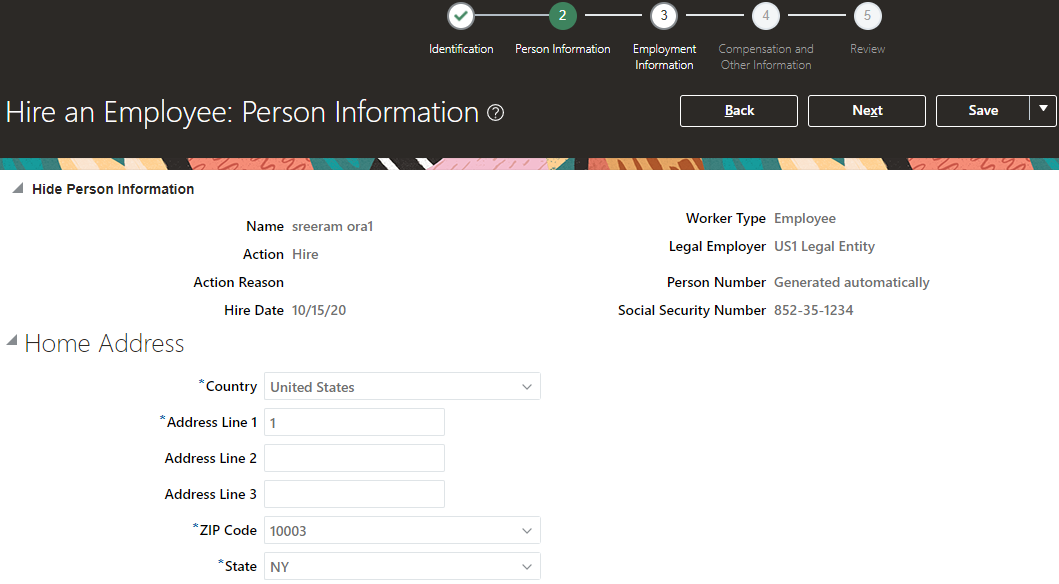Select the completed Identification checkmark icon
This screenshot has height=584, width=1059.
461,16
